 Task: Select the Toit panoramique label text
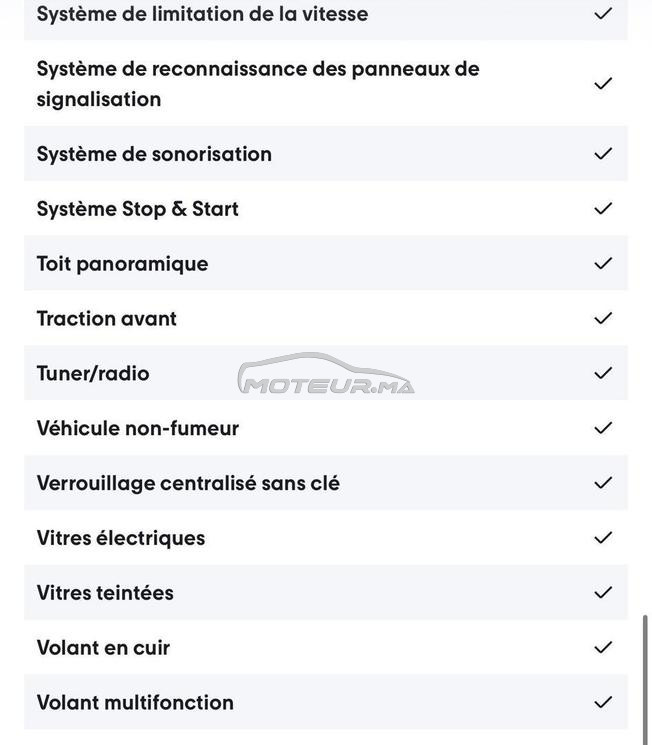coord(123,264)
